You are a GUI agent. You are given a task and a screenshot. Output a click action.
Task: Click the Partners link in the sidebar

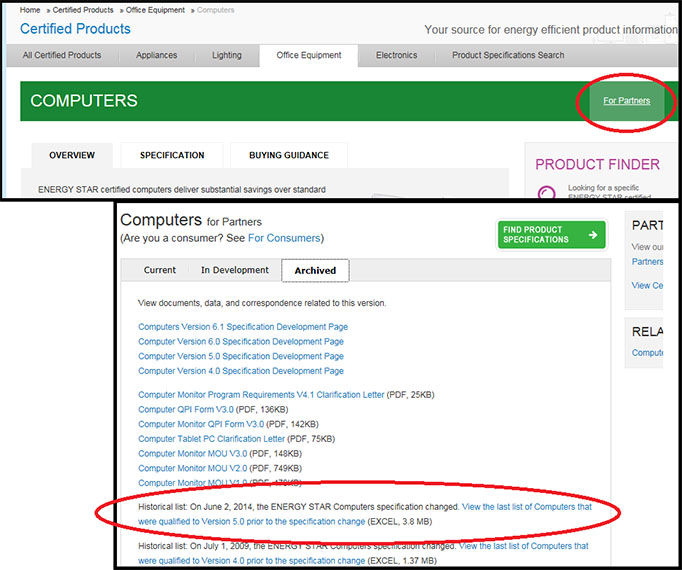647,262
